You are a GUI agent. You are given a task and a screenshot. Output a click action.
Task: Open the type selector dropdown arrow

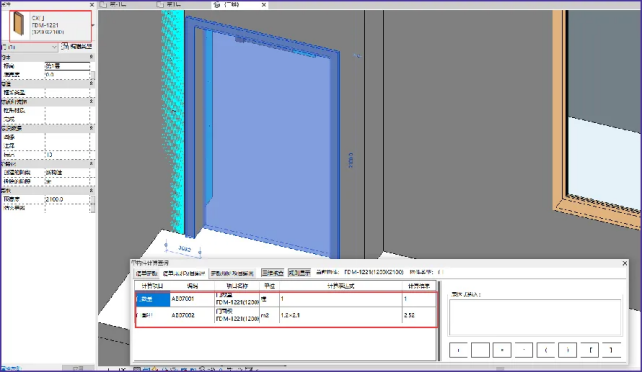(x=93, y=25)
